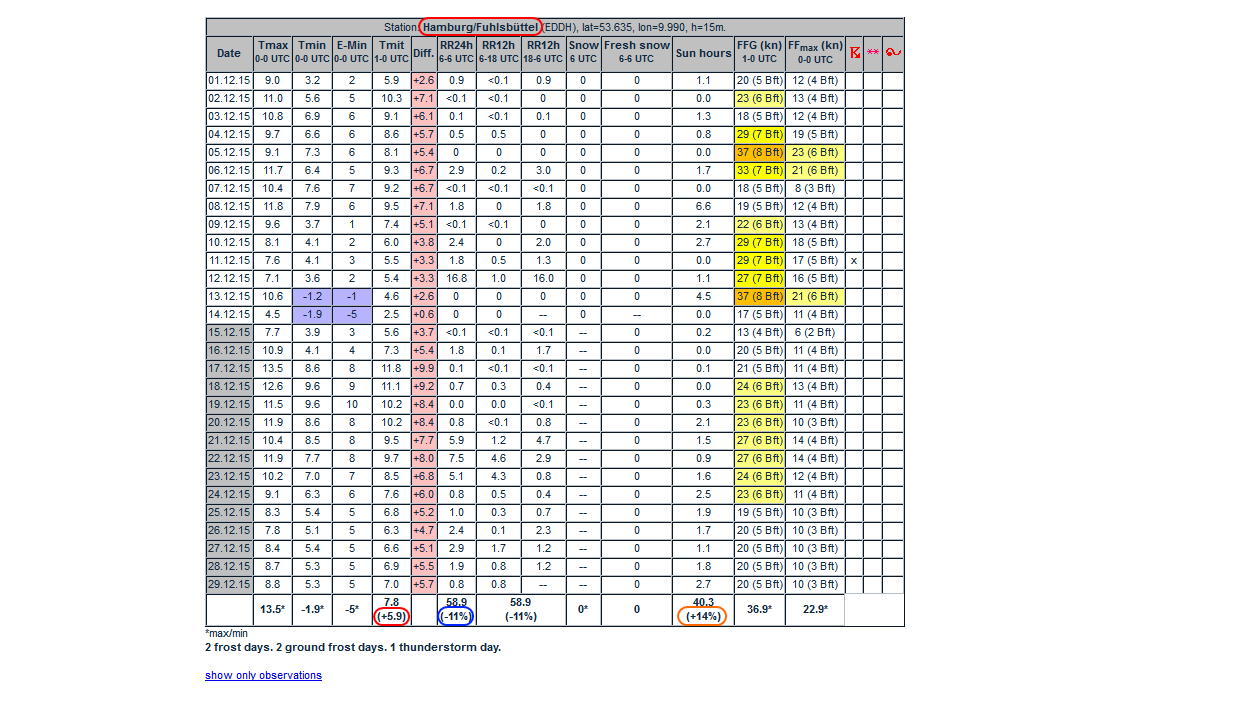
Task: Click the summary Tmit value 7.8 (+5.9)
Action: click(392, 610)
